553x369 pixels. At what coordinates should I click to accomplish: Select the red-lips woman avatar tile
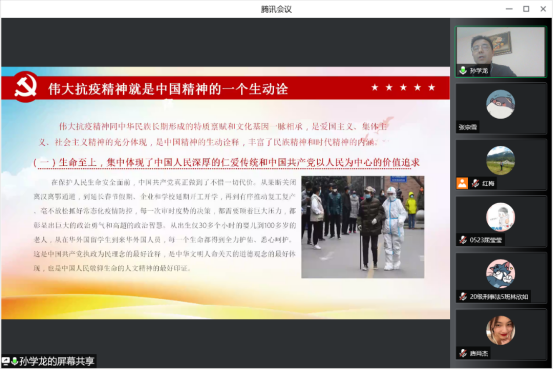(x=500, y=334)
